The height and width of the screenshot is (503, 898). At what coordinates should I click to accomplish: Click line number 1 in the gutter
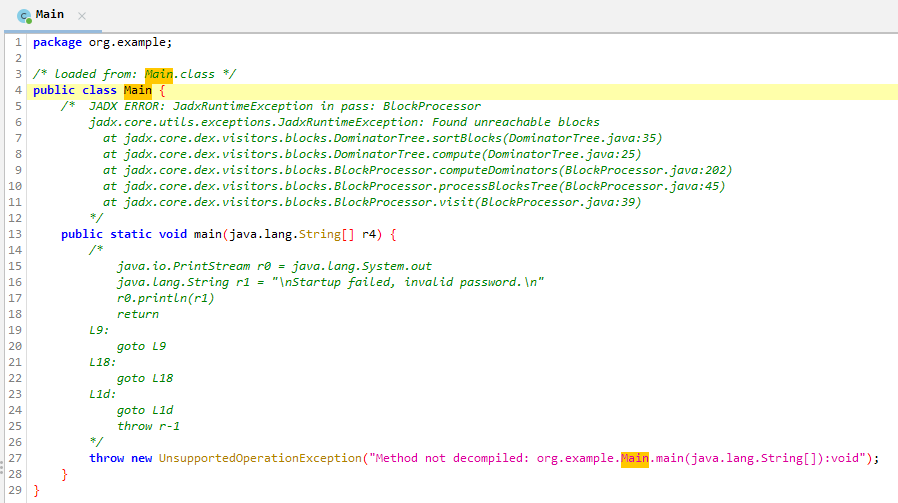(x=18, y=42)
